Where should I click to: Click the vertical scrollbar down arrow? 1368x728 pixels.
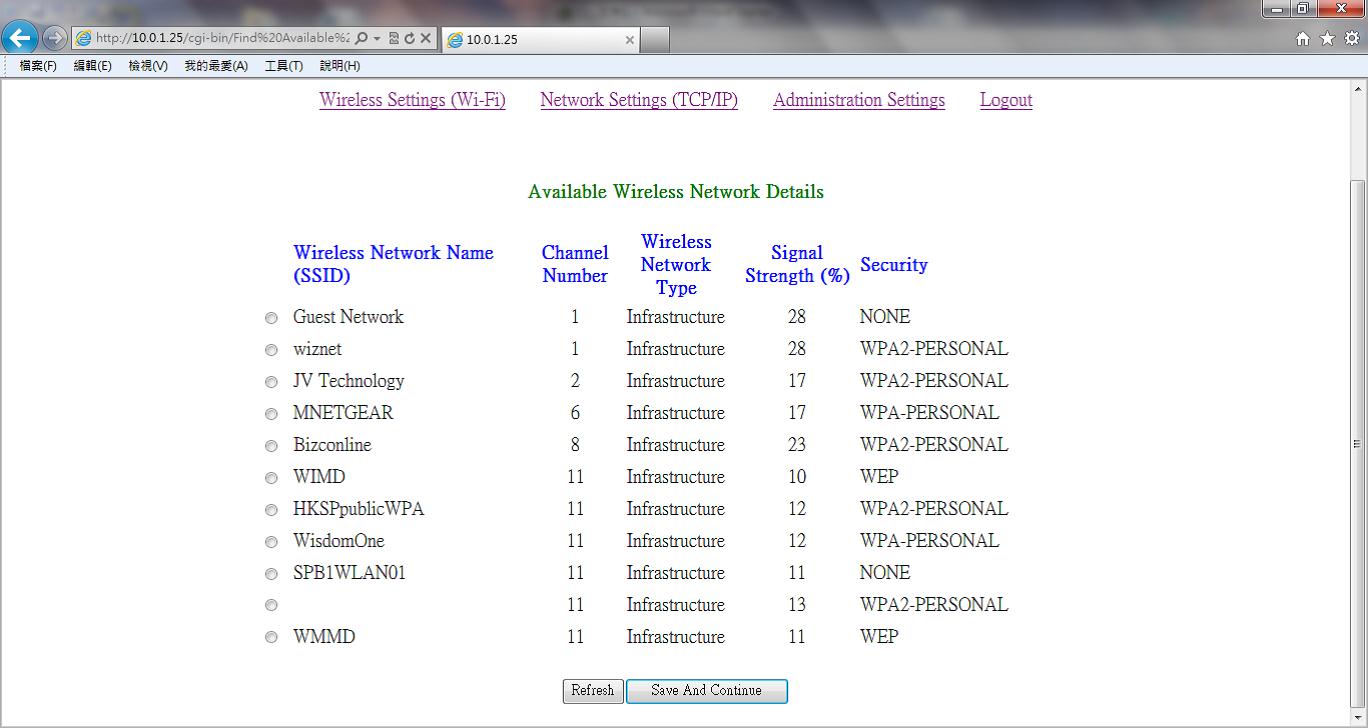point(1357,717)
